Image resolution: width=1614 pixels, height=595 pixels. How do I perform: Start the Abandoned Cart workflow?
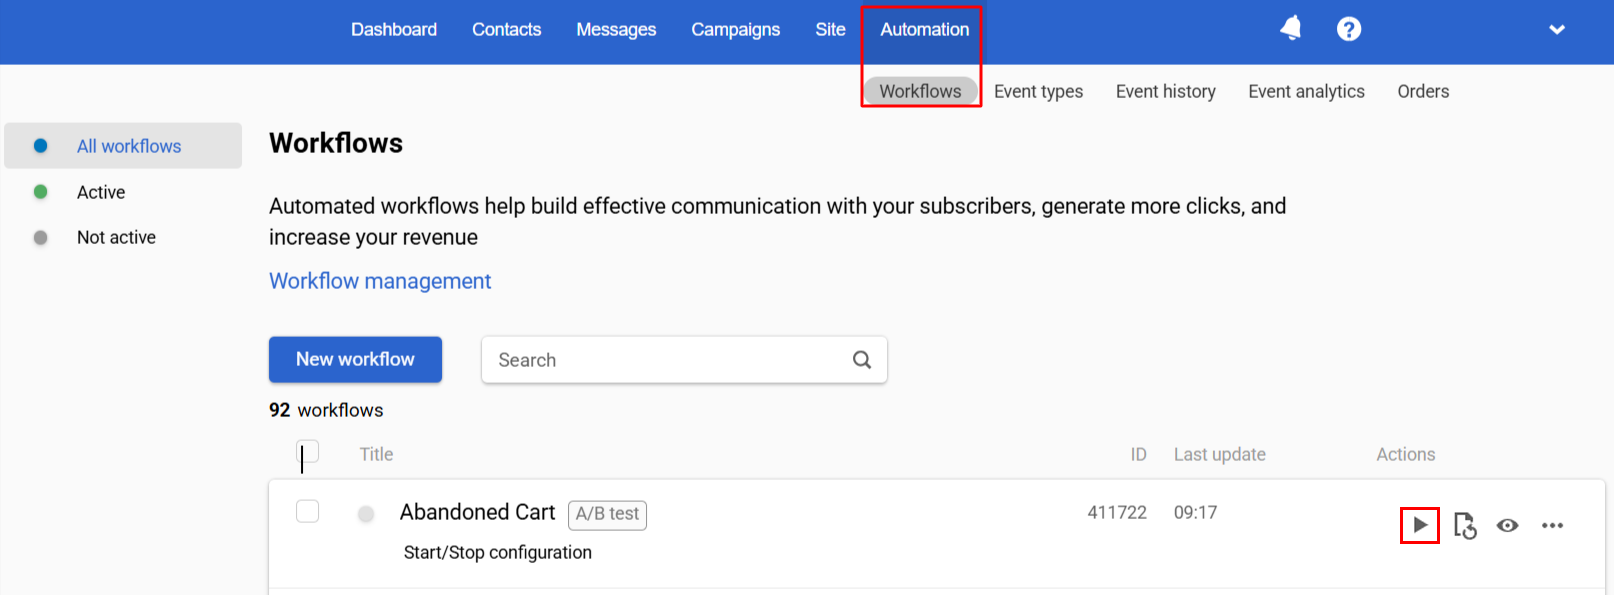click(x=1420, y=525)
